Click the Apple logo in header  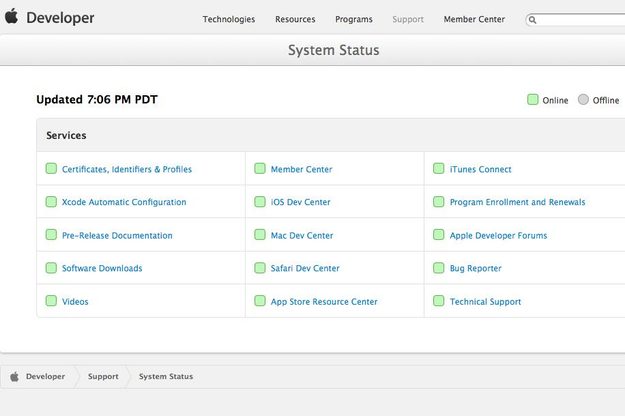tap(12, 16)
